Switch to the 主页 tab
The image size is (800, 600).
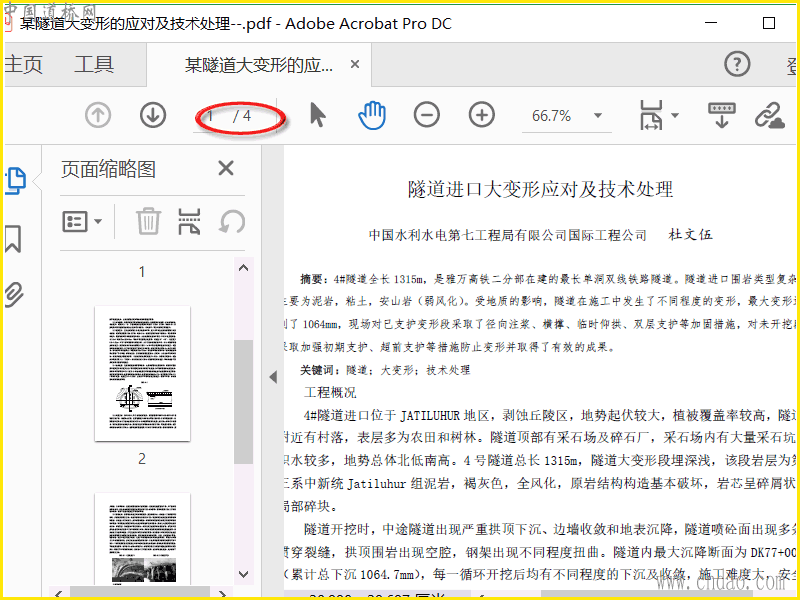23,64
